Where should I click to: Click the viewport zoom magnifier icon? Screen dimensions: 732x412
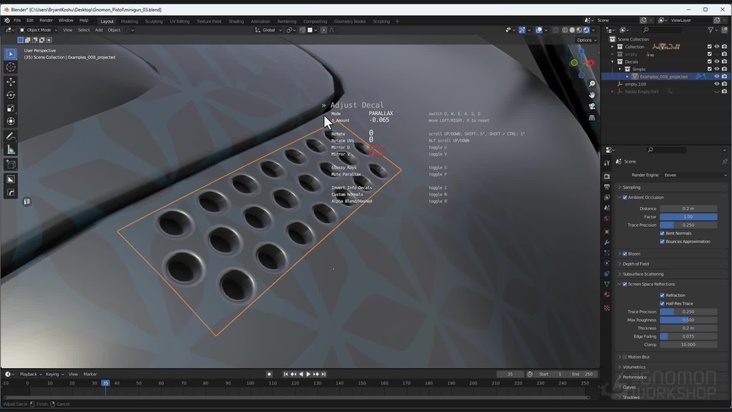(x=593, y=83)
